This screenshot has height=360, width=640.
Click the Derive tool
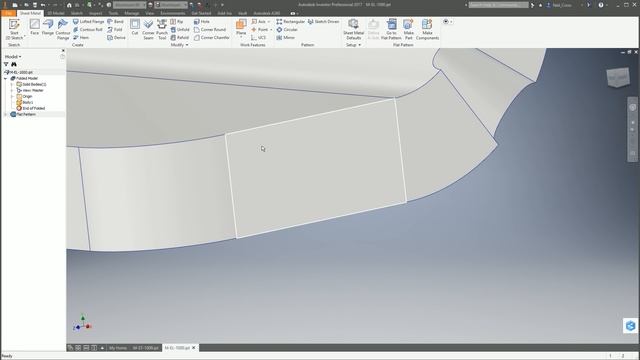tap(116, 38)
